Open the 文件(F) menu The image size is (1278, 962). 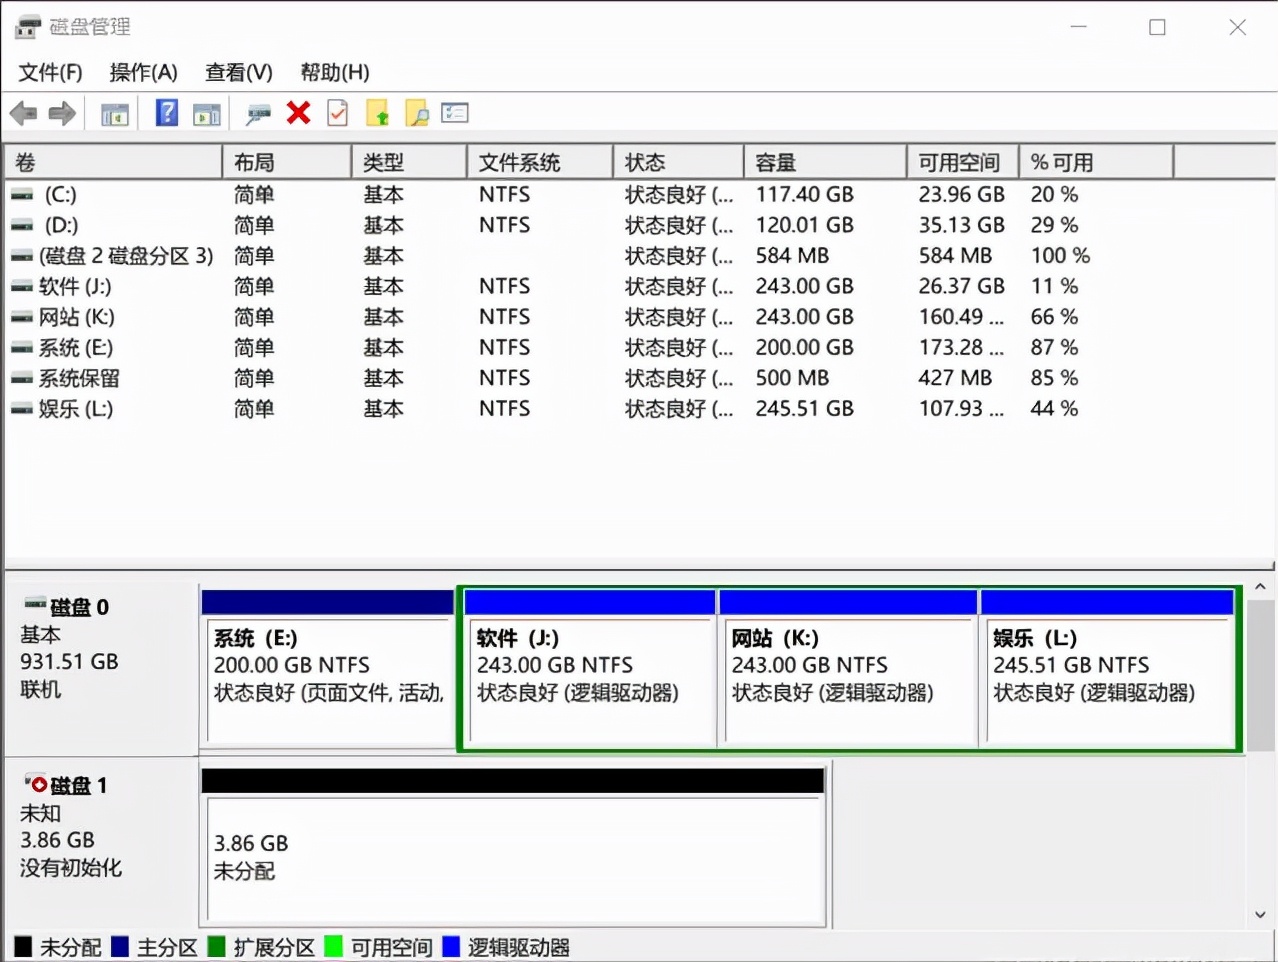coord(49,72)
